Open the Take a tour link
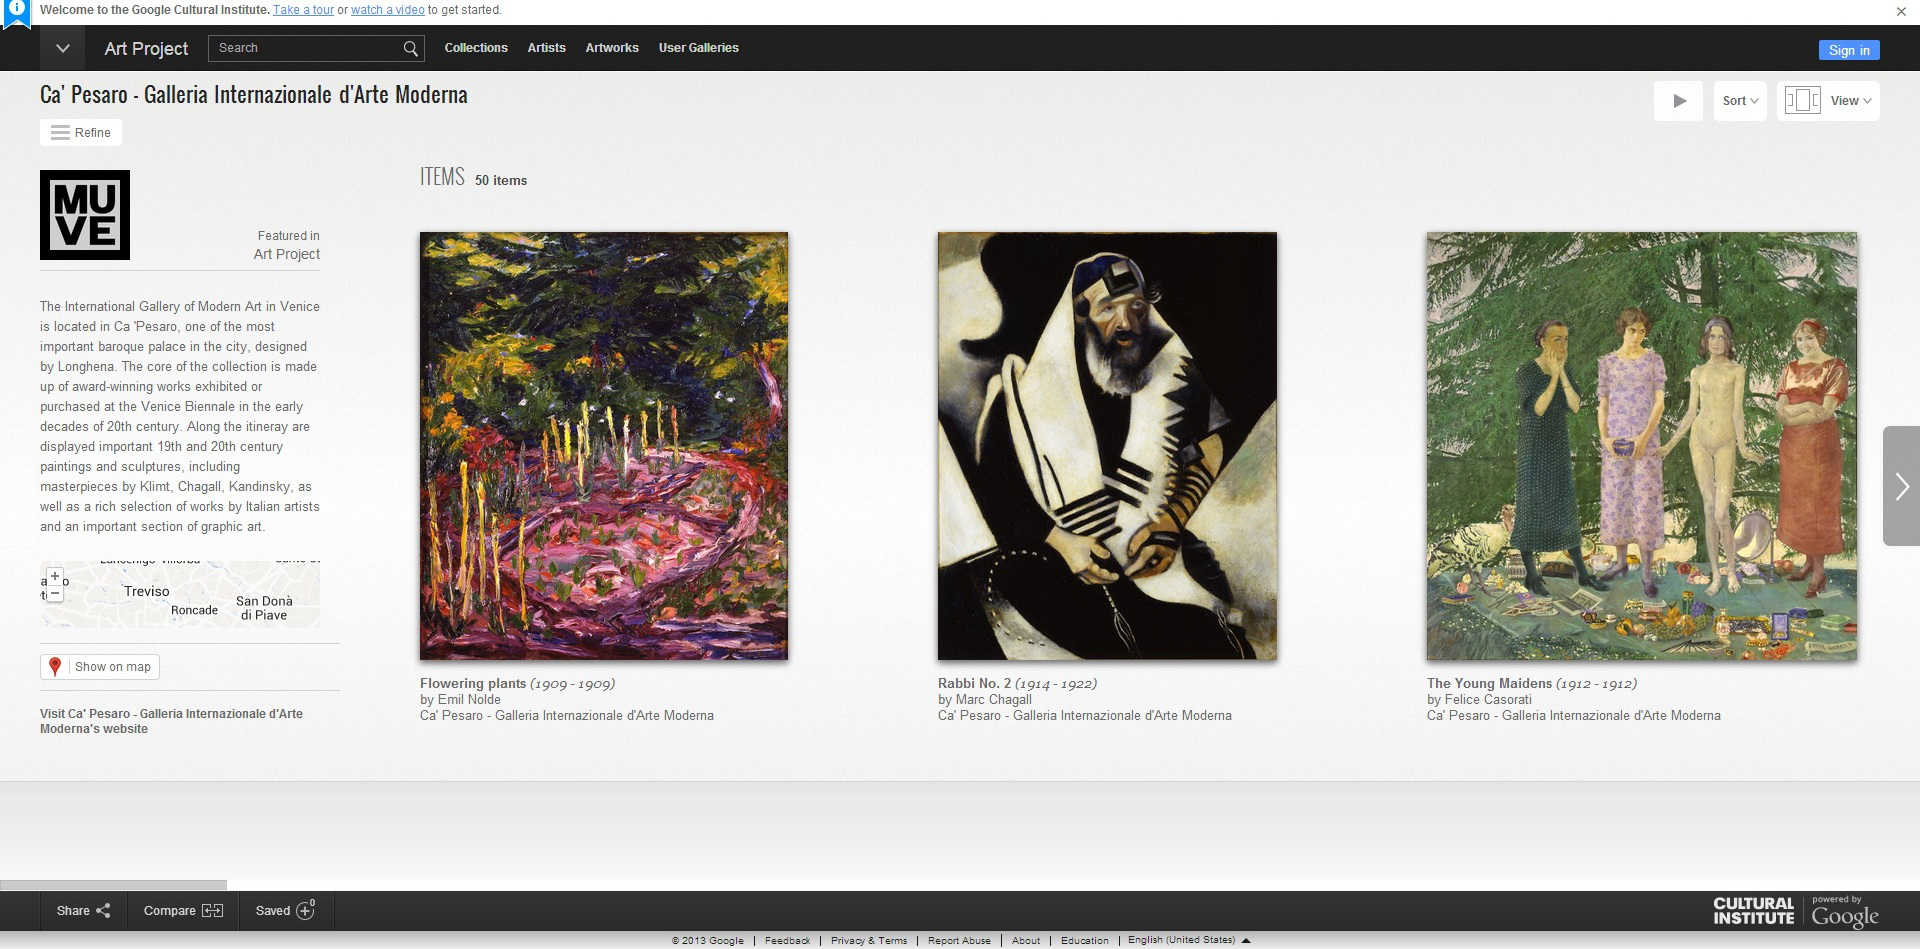This screenshot has height=949, width=1920. click(303, 10)
